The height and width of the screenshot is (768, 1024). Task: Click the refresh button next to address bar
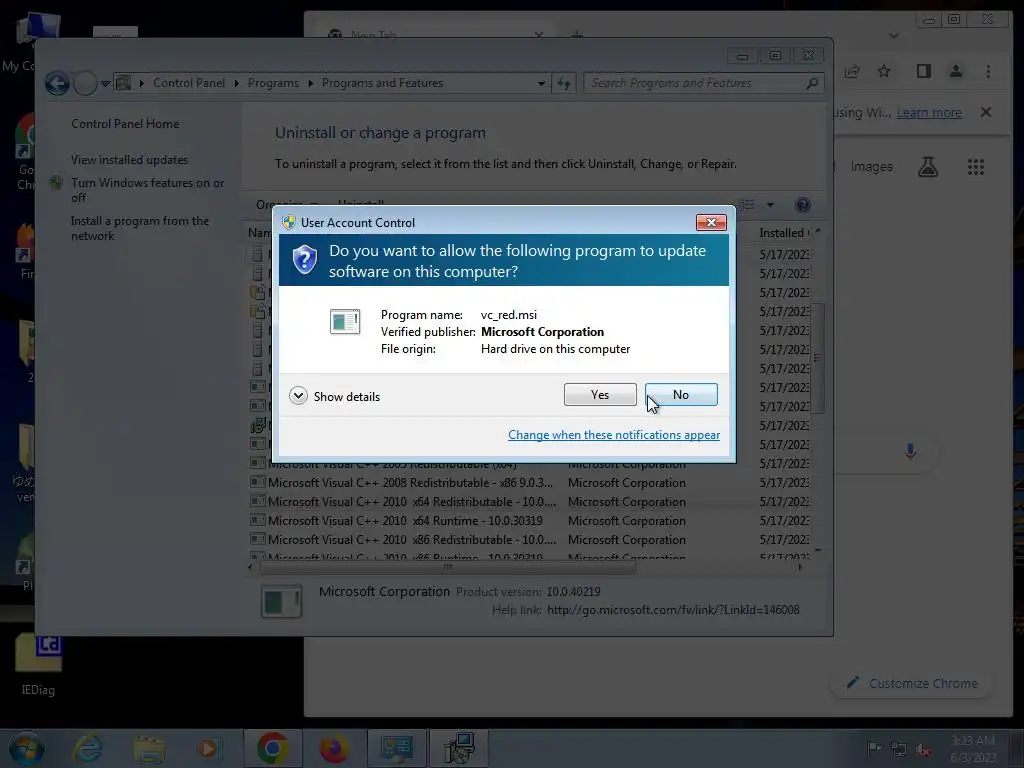click(564, 84)
